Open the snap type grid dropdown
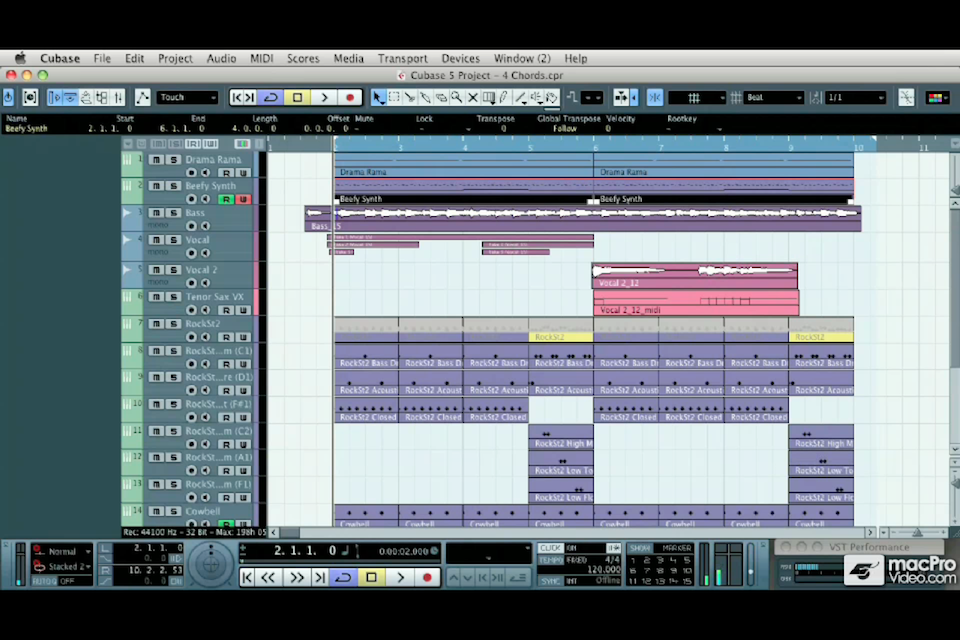 pos(697,97)
